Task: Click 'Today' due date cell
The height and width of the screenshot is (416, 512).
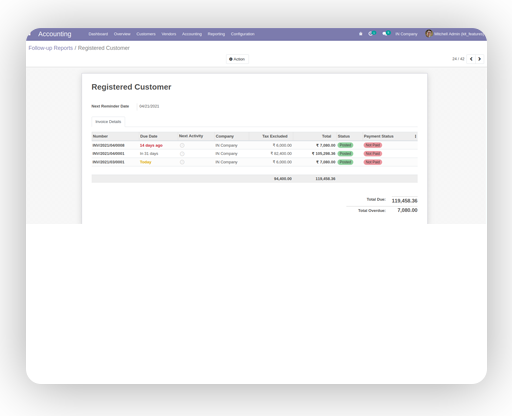Action: [145, 162]
